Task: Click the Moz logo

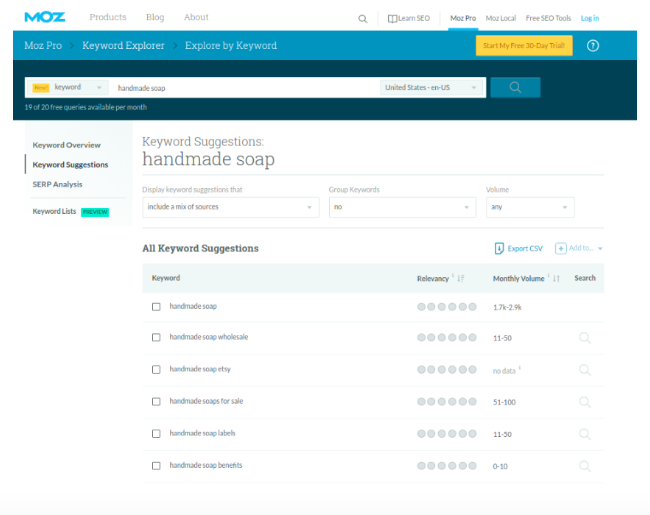Action: 45,17
